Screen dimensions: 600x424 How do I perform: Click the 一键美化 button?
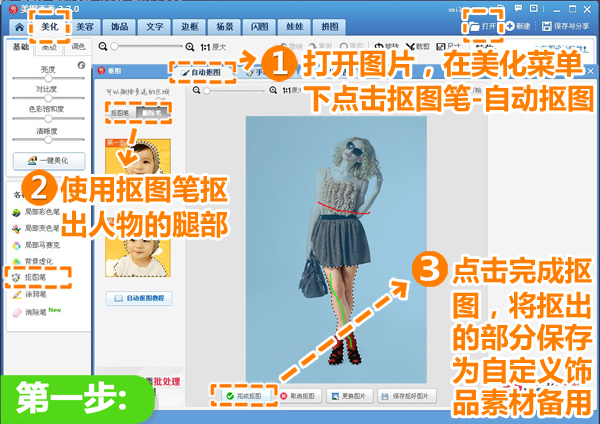coord(49,161)
